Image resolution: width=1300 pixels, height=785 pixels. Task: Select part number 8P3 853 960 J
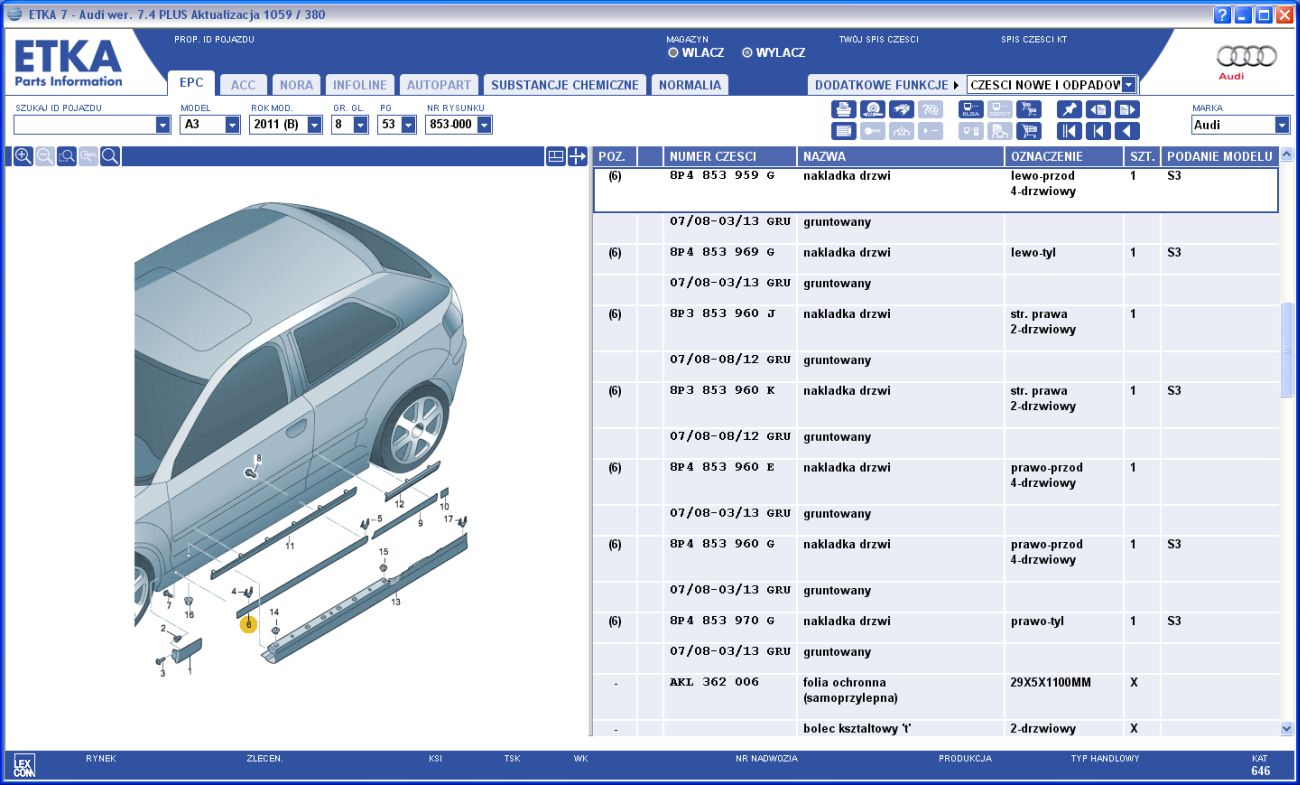[x=722, y=314]
